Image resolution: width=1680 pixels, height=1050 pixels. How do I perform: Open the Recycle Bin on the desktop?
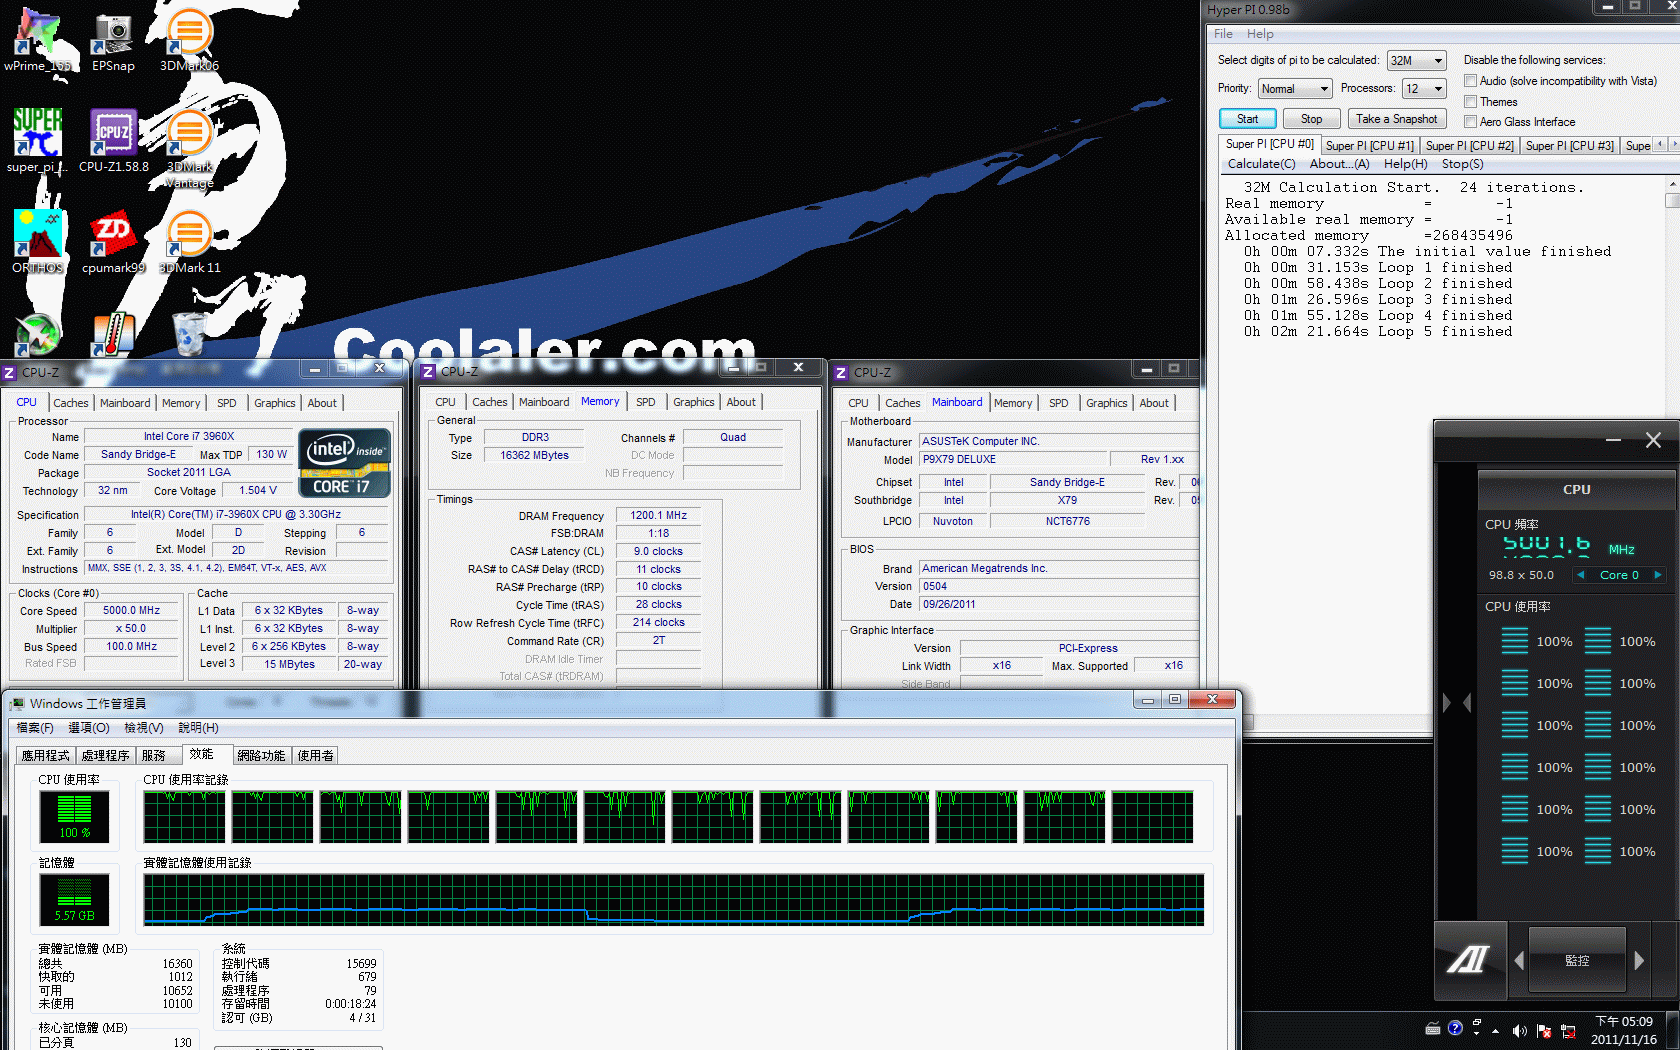click(x=189, y=334)
